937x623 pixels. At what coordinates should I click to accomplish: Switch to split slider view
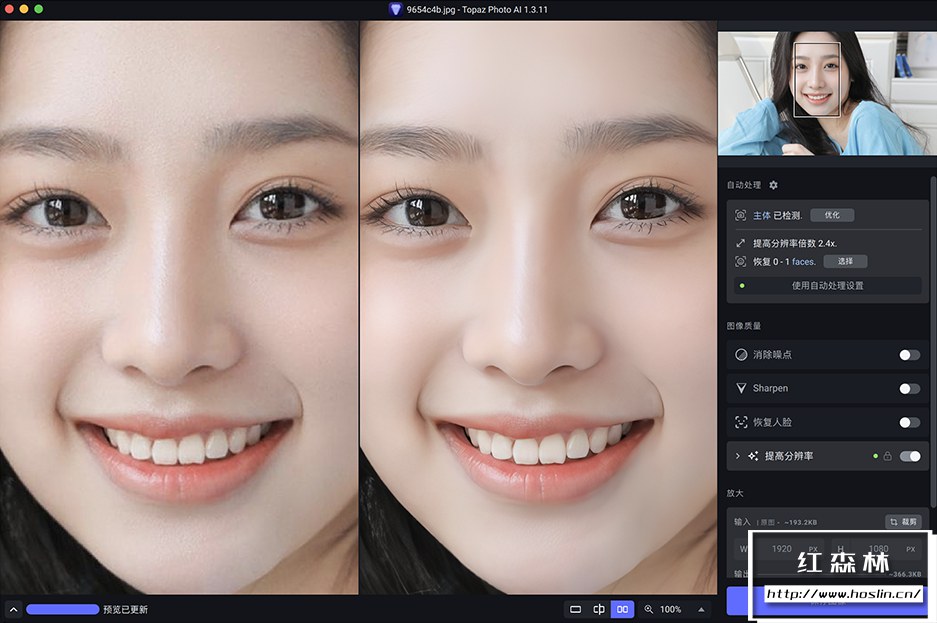point(598,609)
